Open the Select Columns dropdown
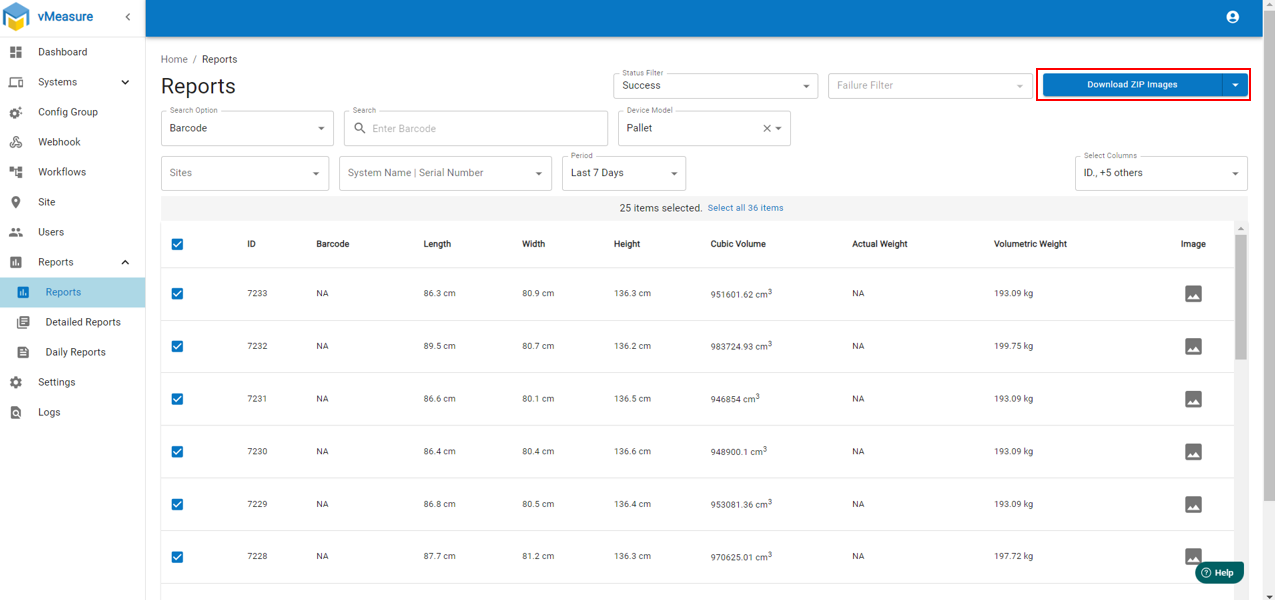The width and height of the screenshot is (1275, 600). [1160, 173]
